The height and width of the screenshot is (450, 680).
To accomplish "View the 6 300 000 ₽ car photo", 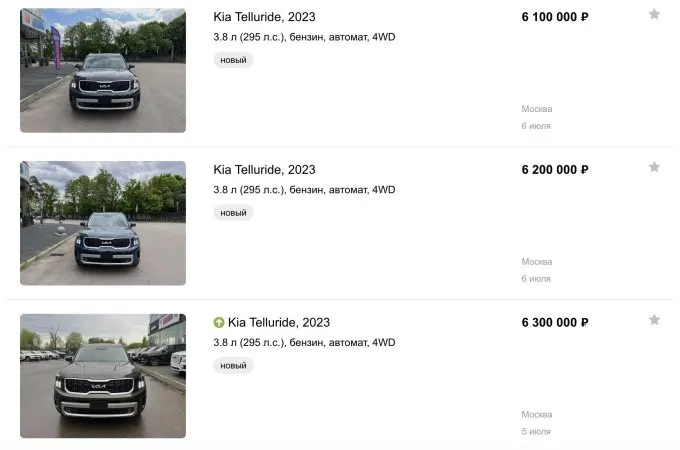I will tap(103, 376).
